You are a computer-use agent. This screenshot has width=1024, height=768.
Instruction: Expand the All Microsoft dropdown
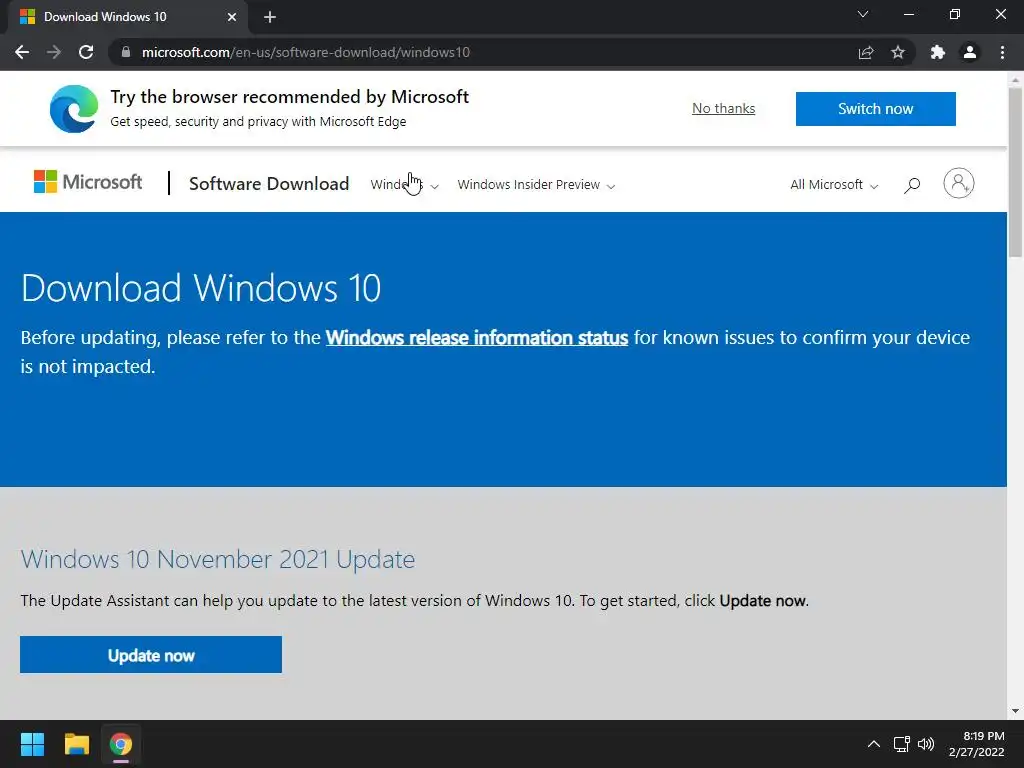834,185
